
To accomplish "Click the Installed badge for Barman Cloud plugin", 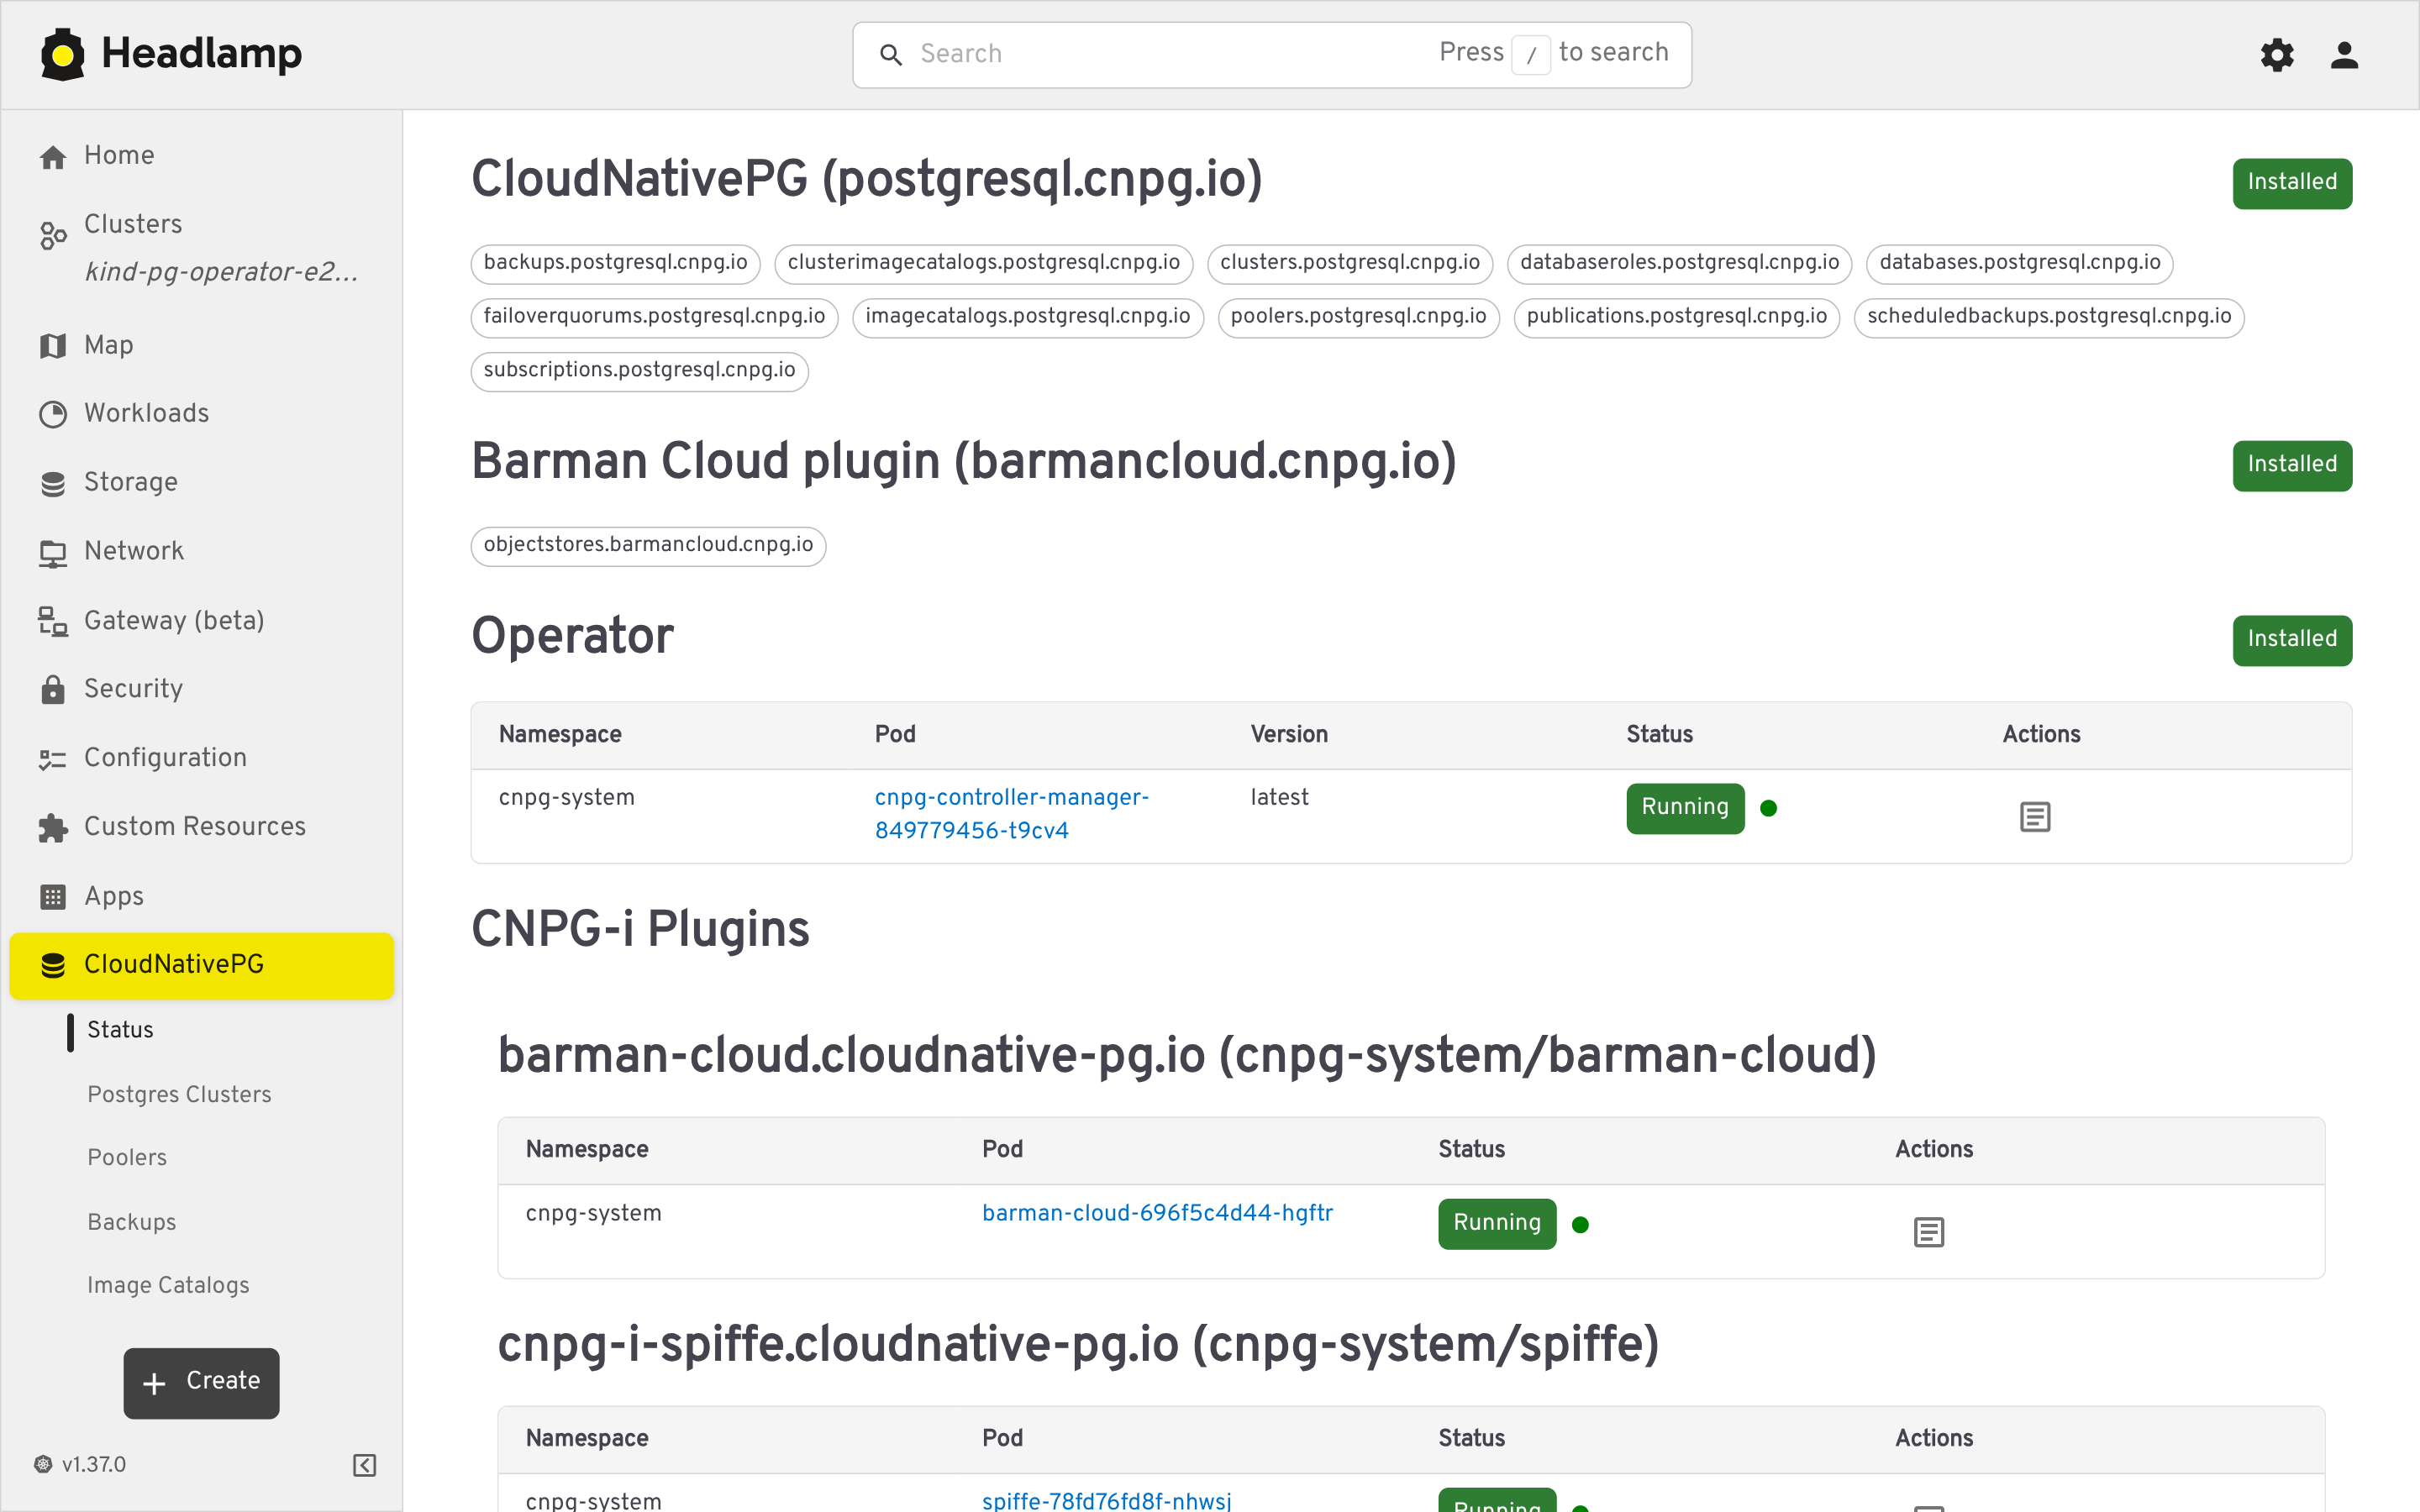I will tap(2292, 465).
